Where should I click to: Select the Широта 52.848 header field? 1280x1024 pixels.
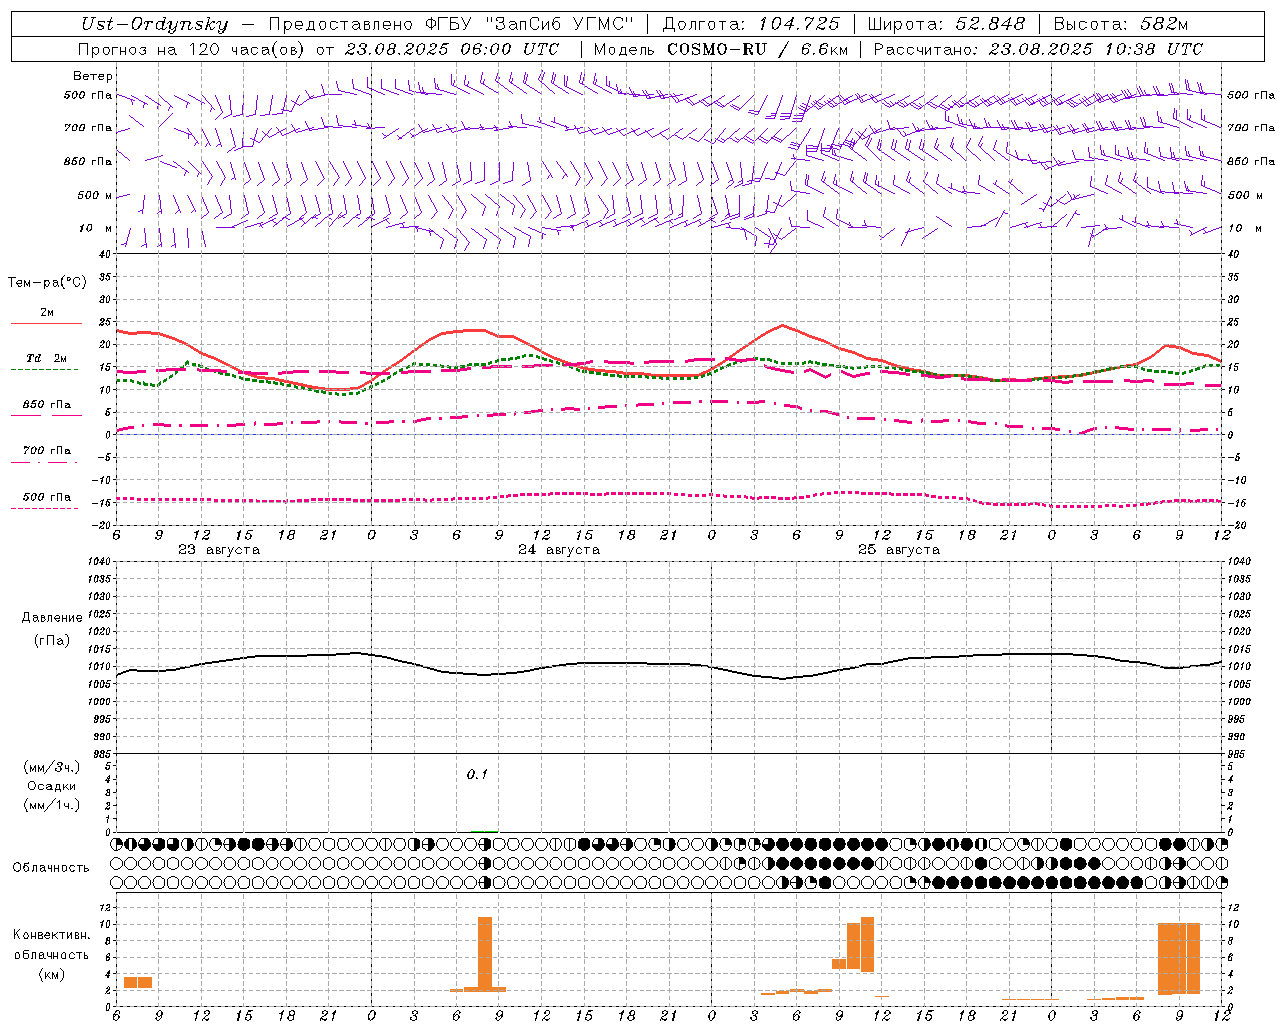[x=946, y=24]
